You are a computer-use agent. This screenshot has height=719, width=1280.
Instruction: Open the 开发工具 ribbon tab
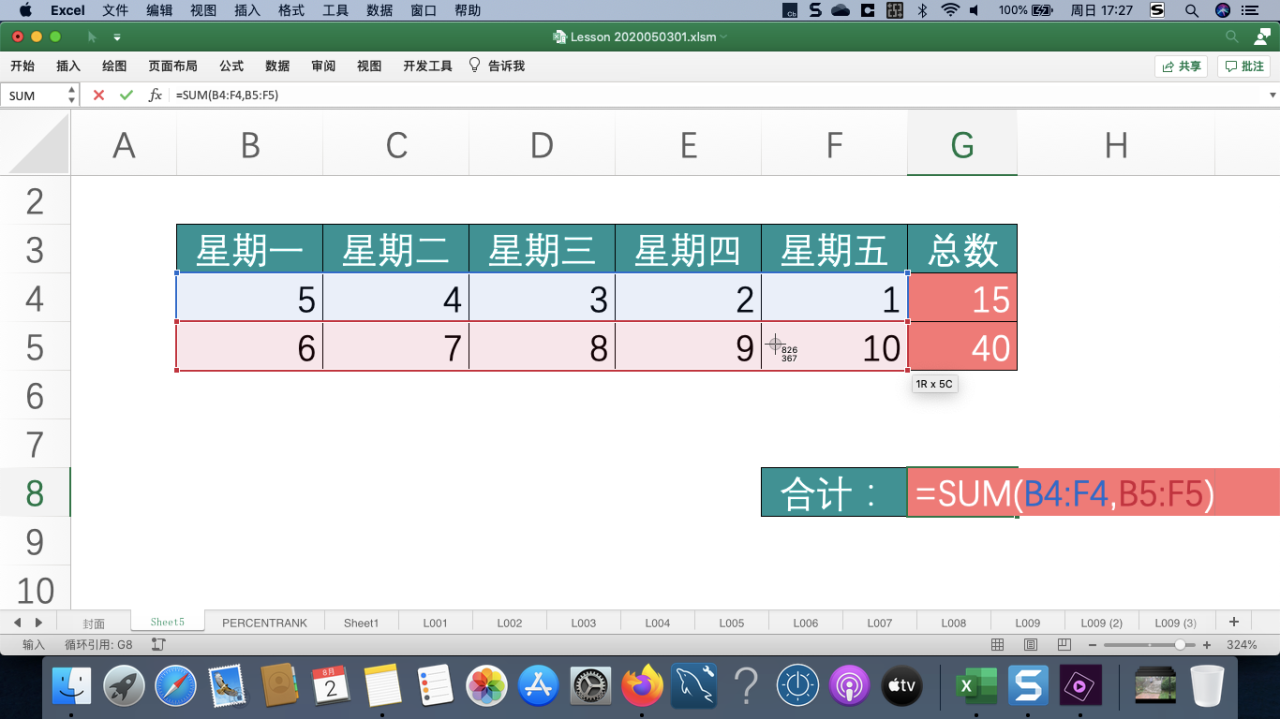[x=428, y=66]
